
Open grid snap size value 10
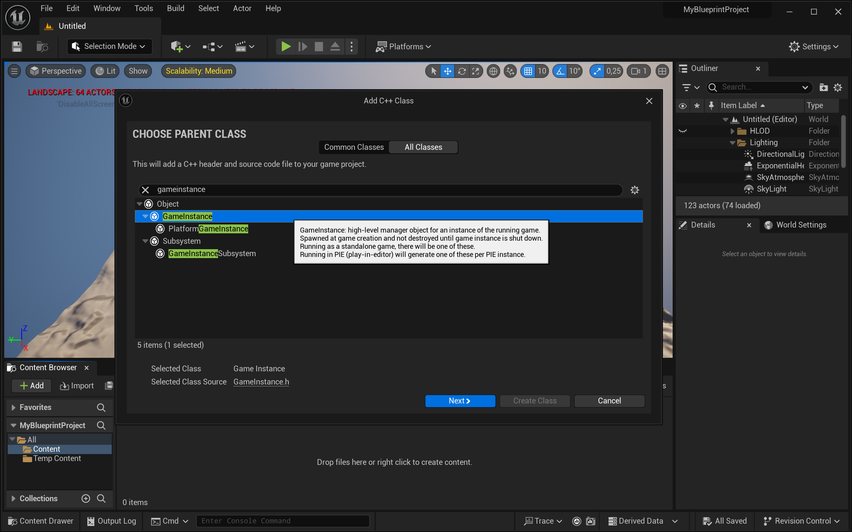pyautogui.click(x=542, y=71)
